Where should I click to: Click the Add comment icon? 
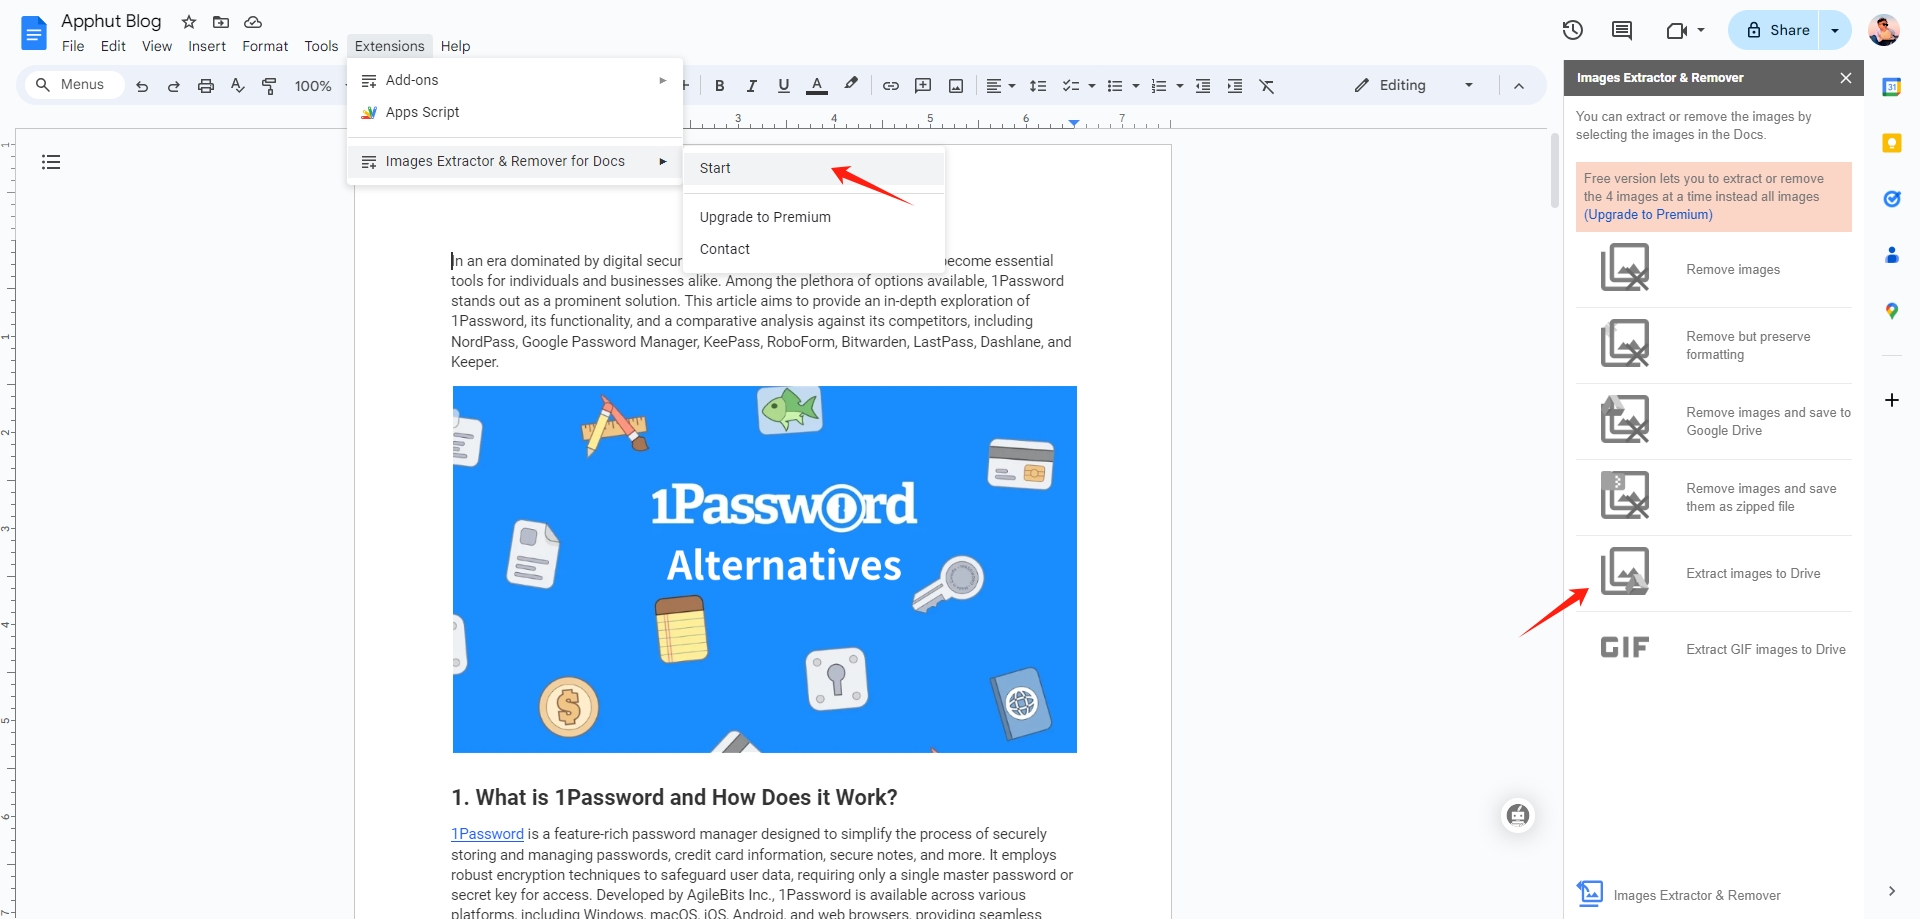click(923, 86)
